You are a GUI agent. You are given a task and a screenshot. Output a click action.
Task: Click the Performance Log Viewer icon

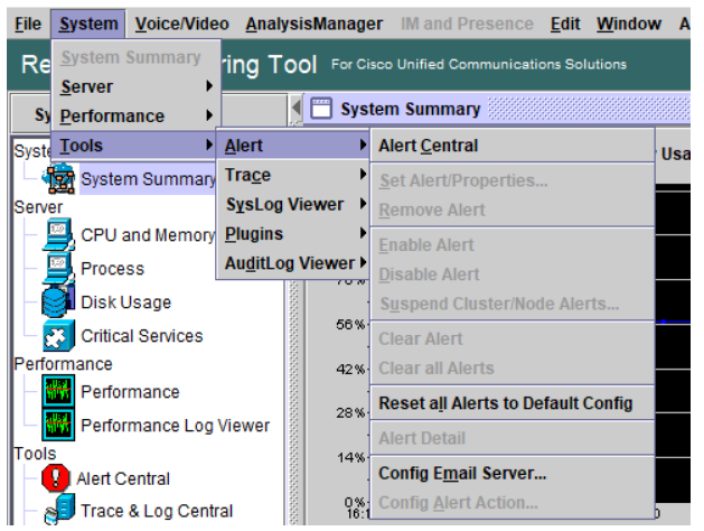pos(58,425)
